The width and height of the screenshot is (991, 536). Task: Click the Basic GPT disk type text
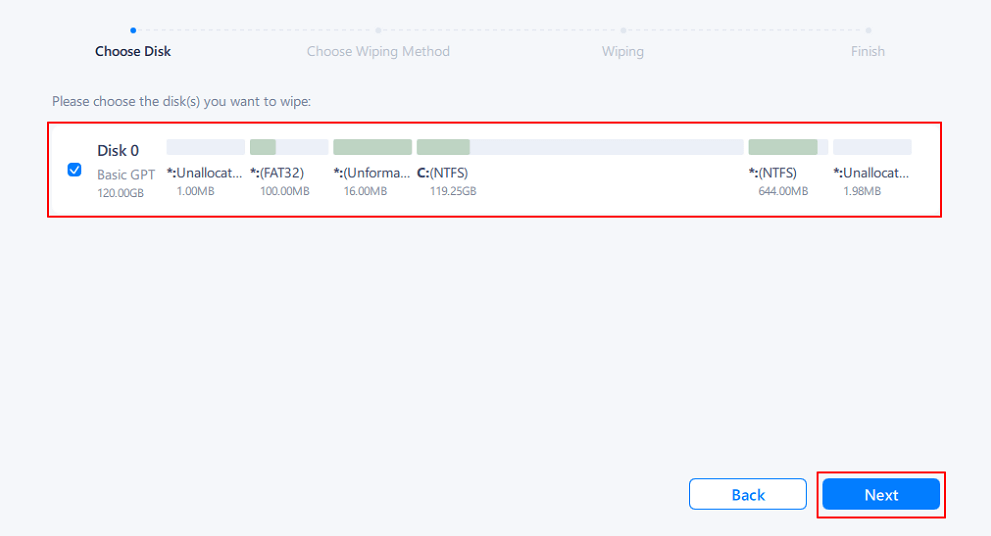click(126, 174)
